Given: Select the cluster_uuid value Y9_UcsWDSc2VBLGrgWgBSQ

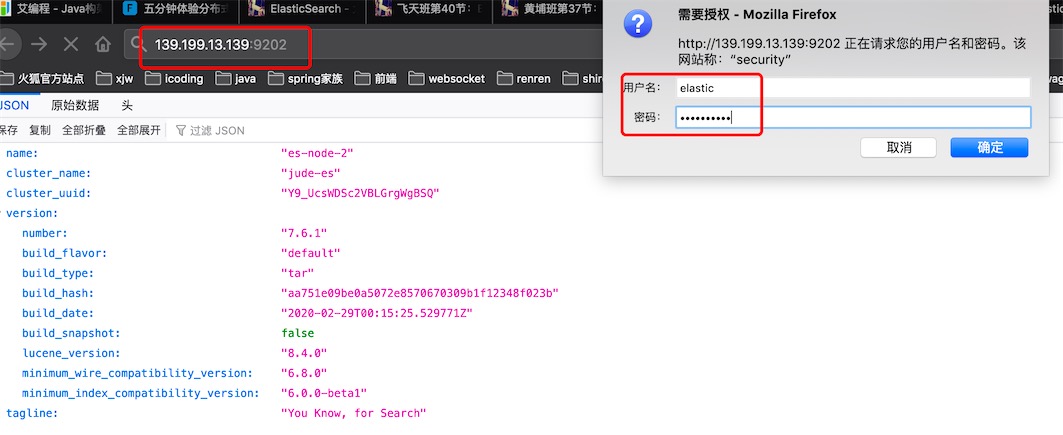Looking at the screenshot, I should (x=360, y=194).
